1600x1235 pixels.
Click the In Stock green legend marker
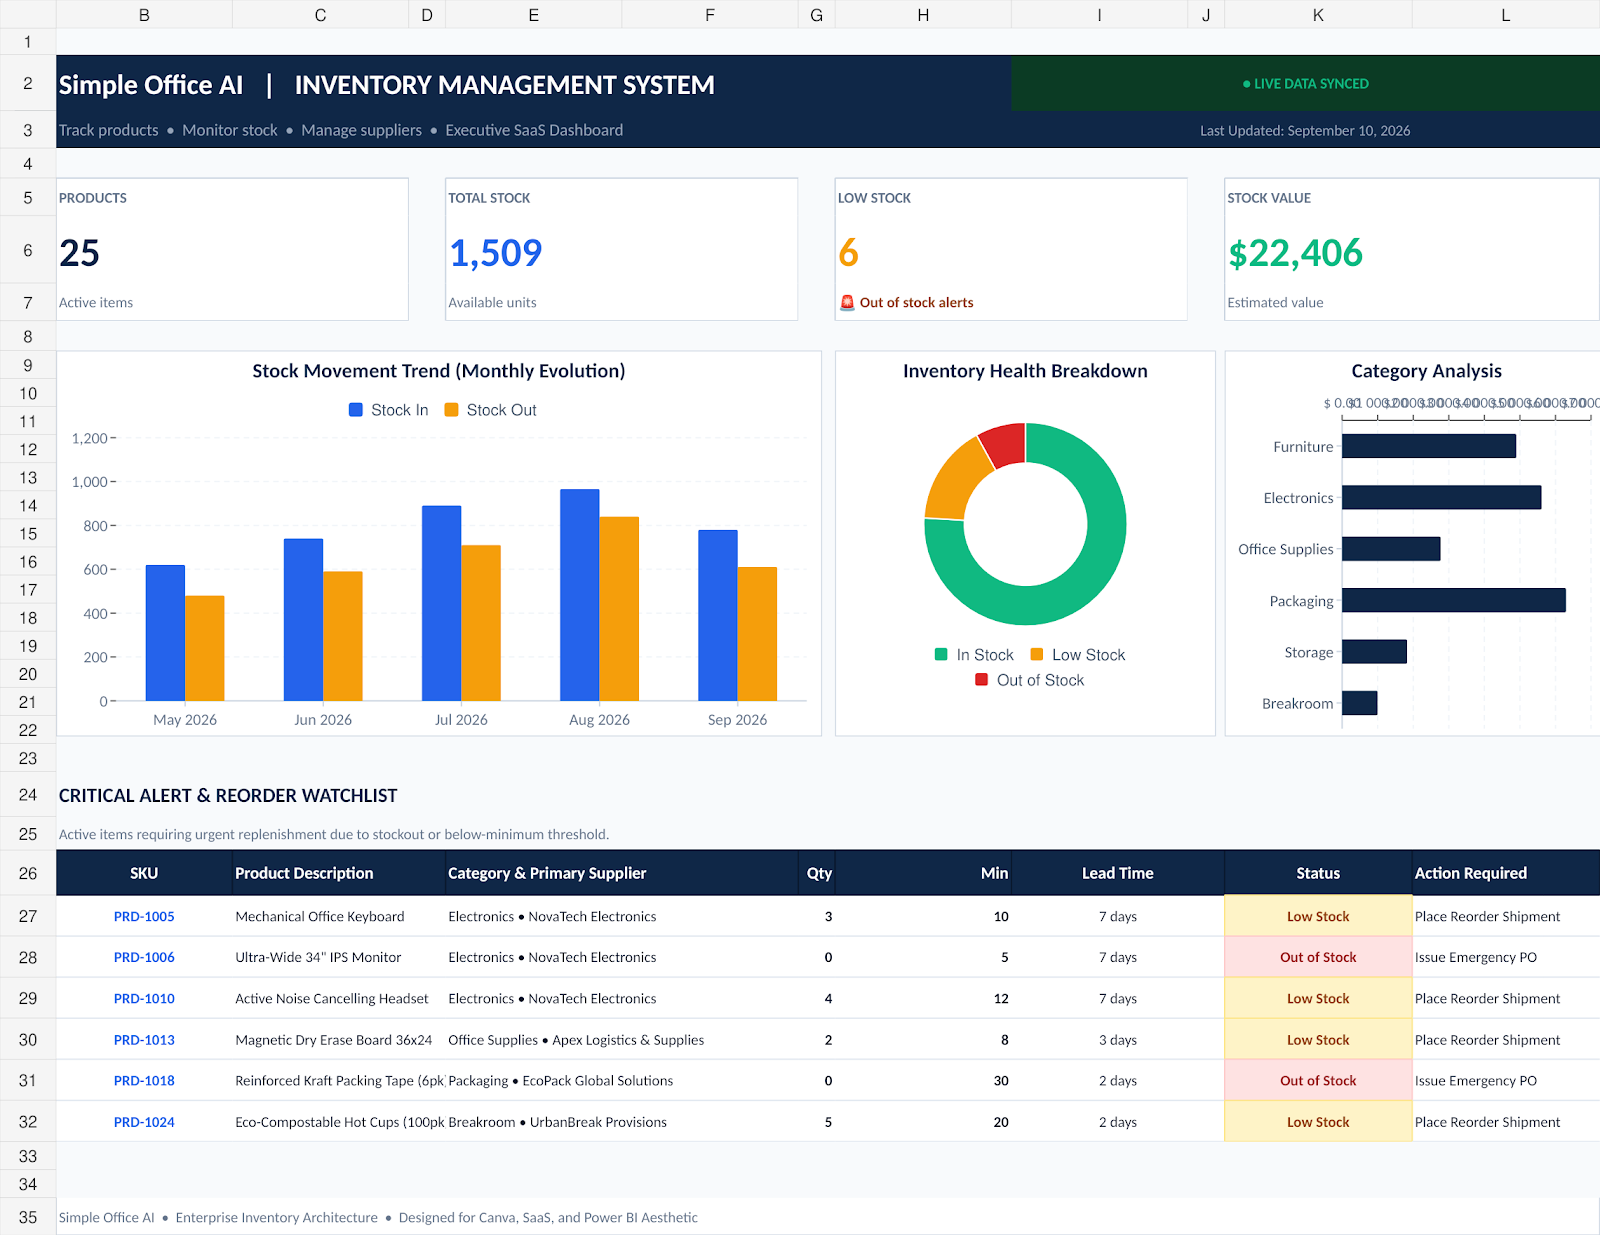(x=941, y=654)
